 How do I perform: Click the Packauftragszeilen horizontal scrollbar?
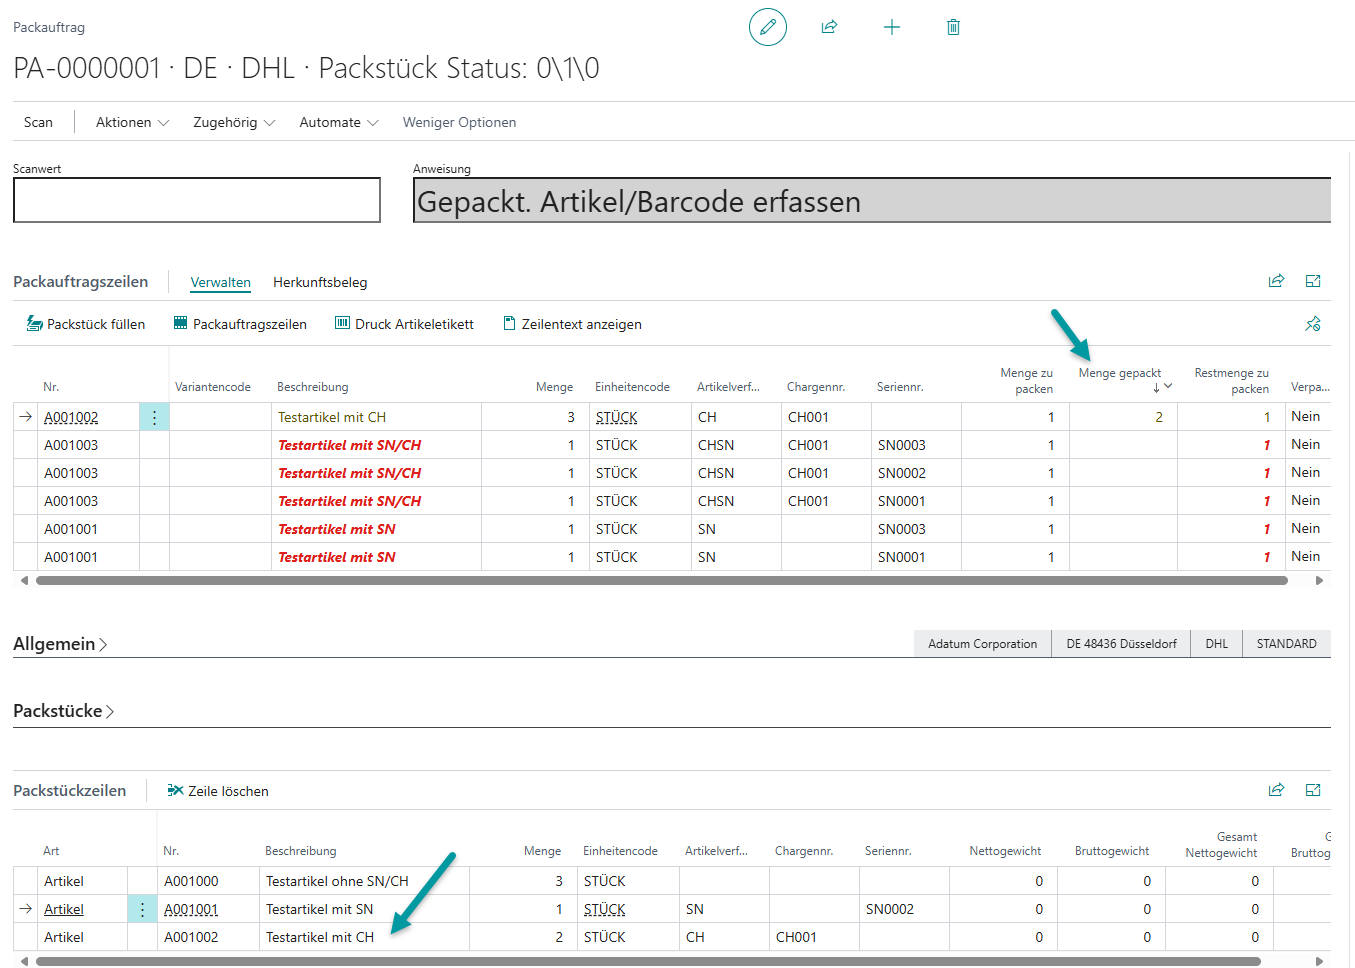click(660, 580)
